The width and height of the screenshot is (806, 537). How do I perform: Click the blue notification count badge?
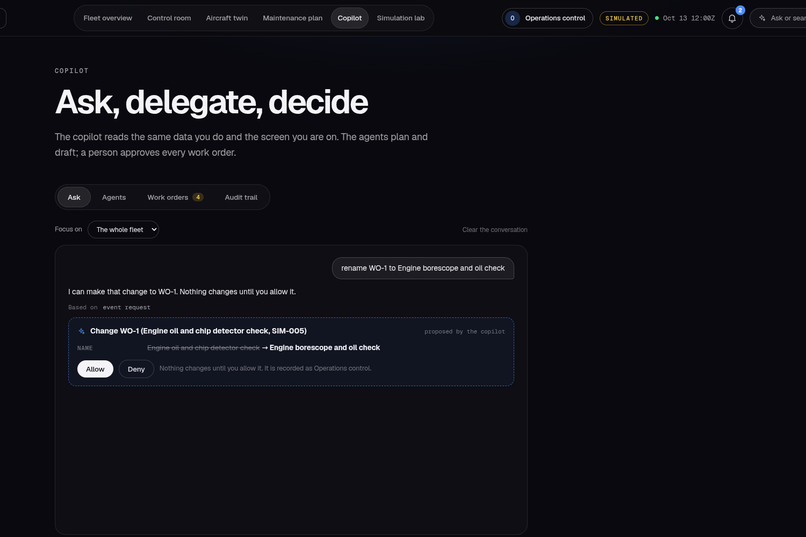[740, 10]
